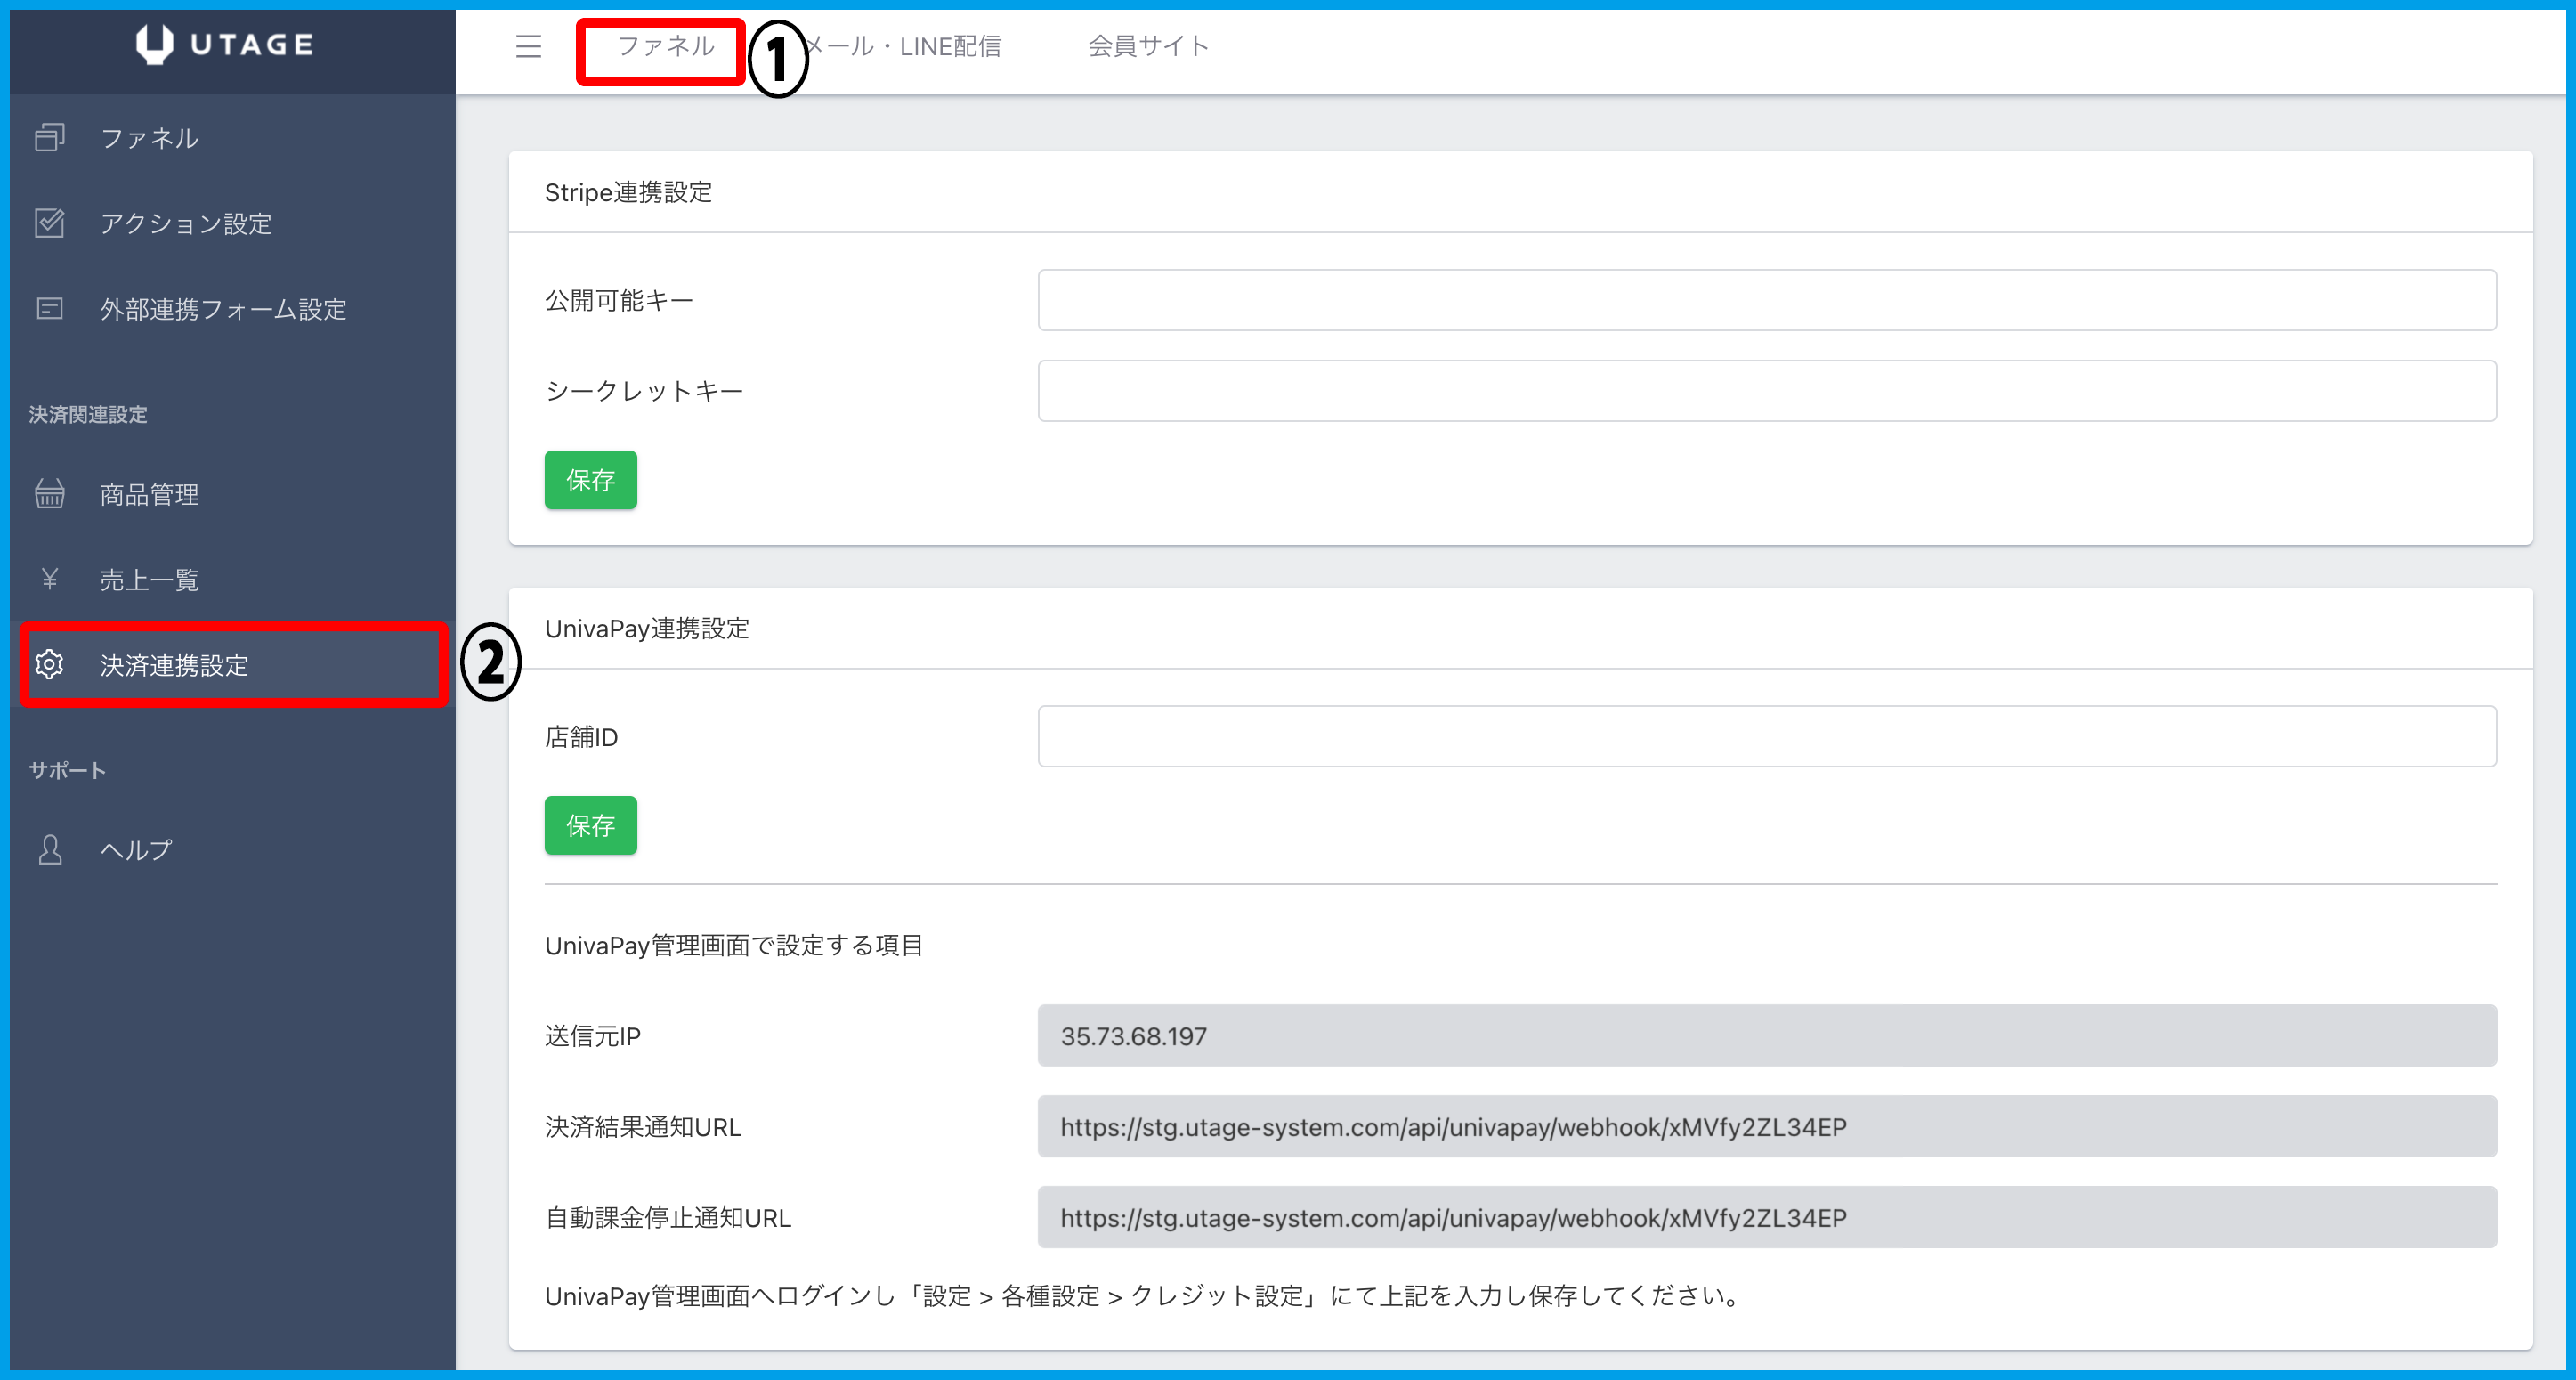Click into the 店舗ID text field
This screenshot has height=1380, width=2576.
1766,737
